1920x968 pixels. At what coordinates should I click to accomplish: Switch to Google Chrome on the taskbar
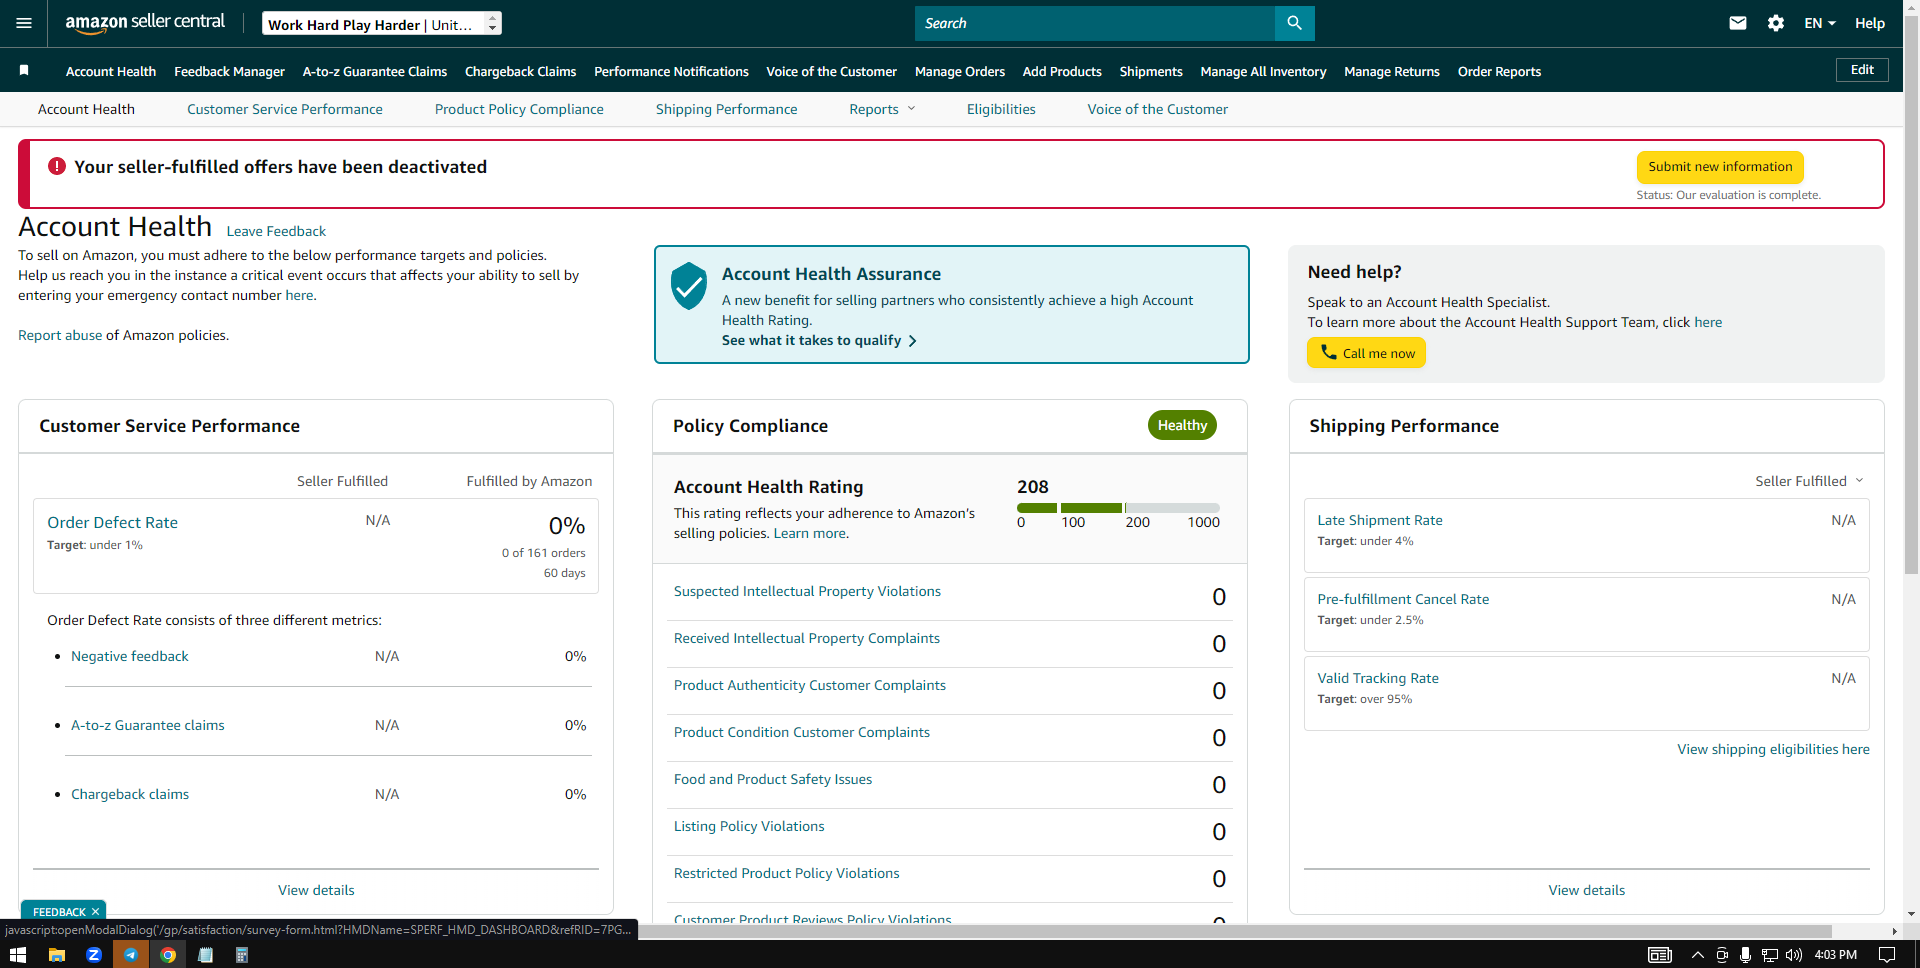click(x=168, y=955)
